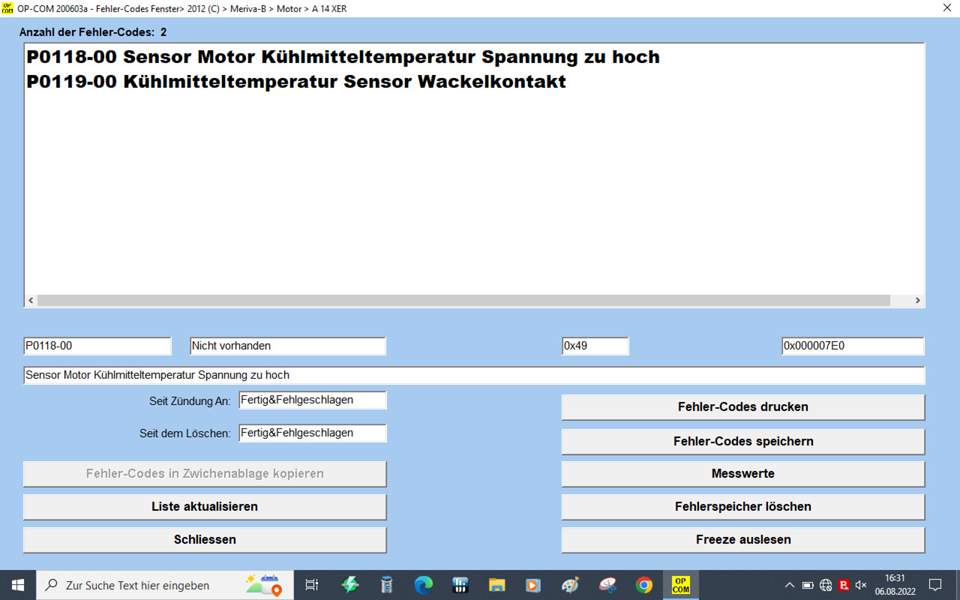Open File Explorer from the taskbar
Viewport: 960px width, 600px height.
click(497, 585)
